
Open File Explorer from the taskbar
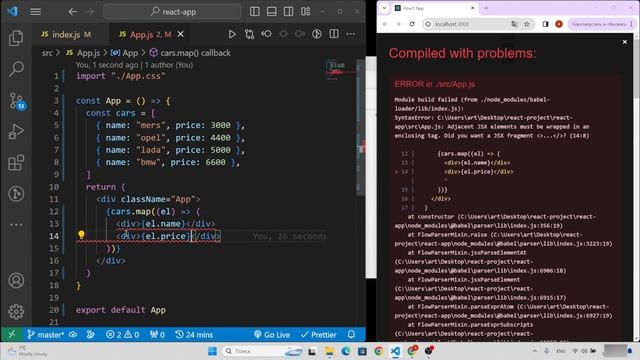coord(329,351)
